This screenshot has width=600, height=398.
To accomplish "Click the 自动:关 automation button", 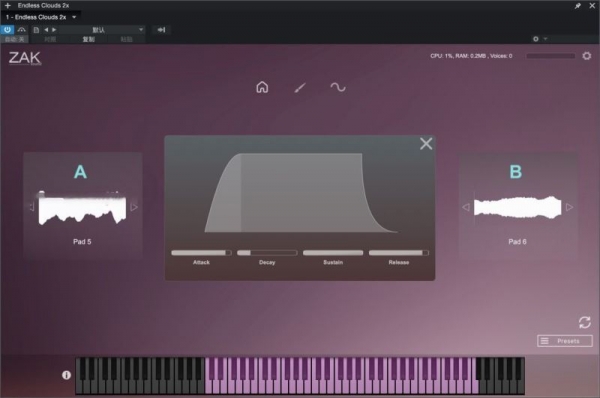I will [15, 39].
